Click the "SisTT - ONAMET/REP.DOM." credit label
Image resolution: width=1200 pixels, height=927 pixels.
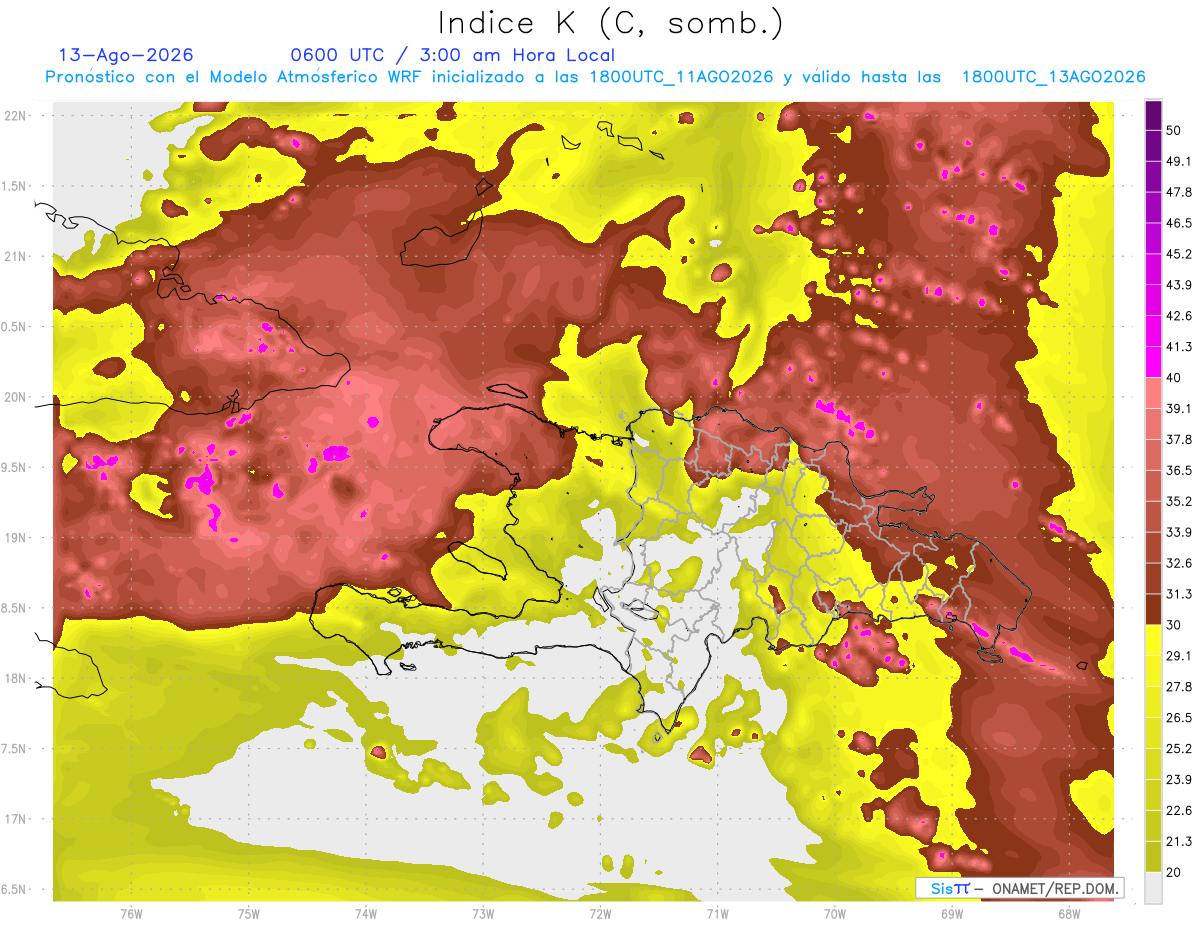[1019, 888]
